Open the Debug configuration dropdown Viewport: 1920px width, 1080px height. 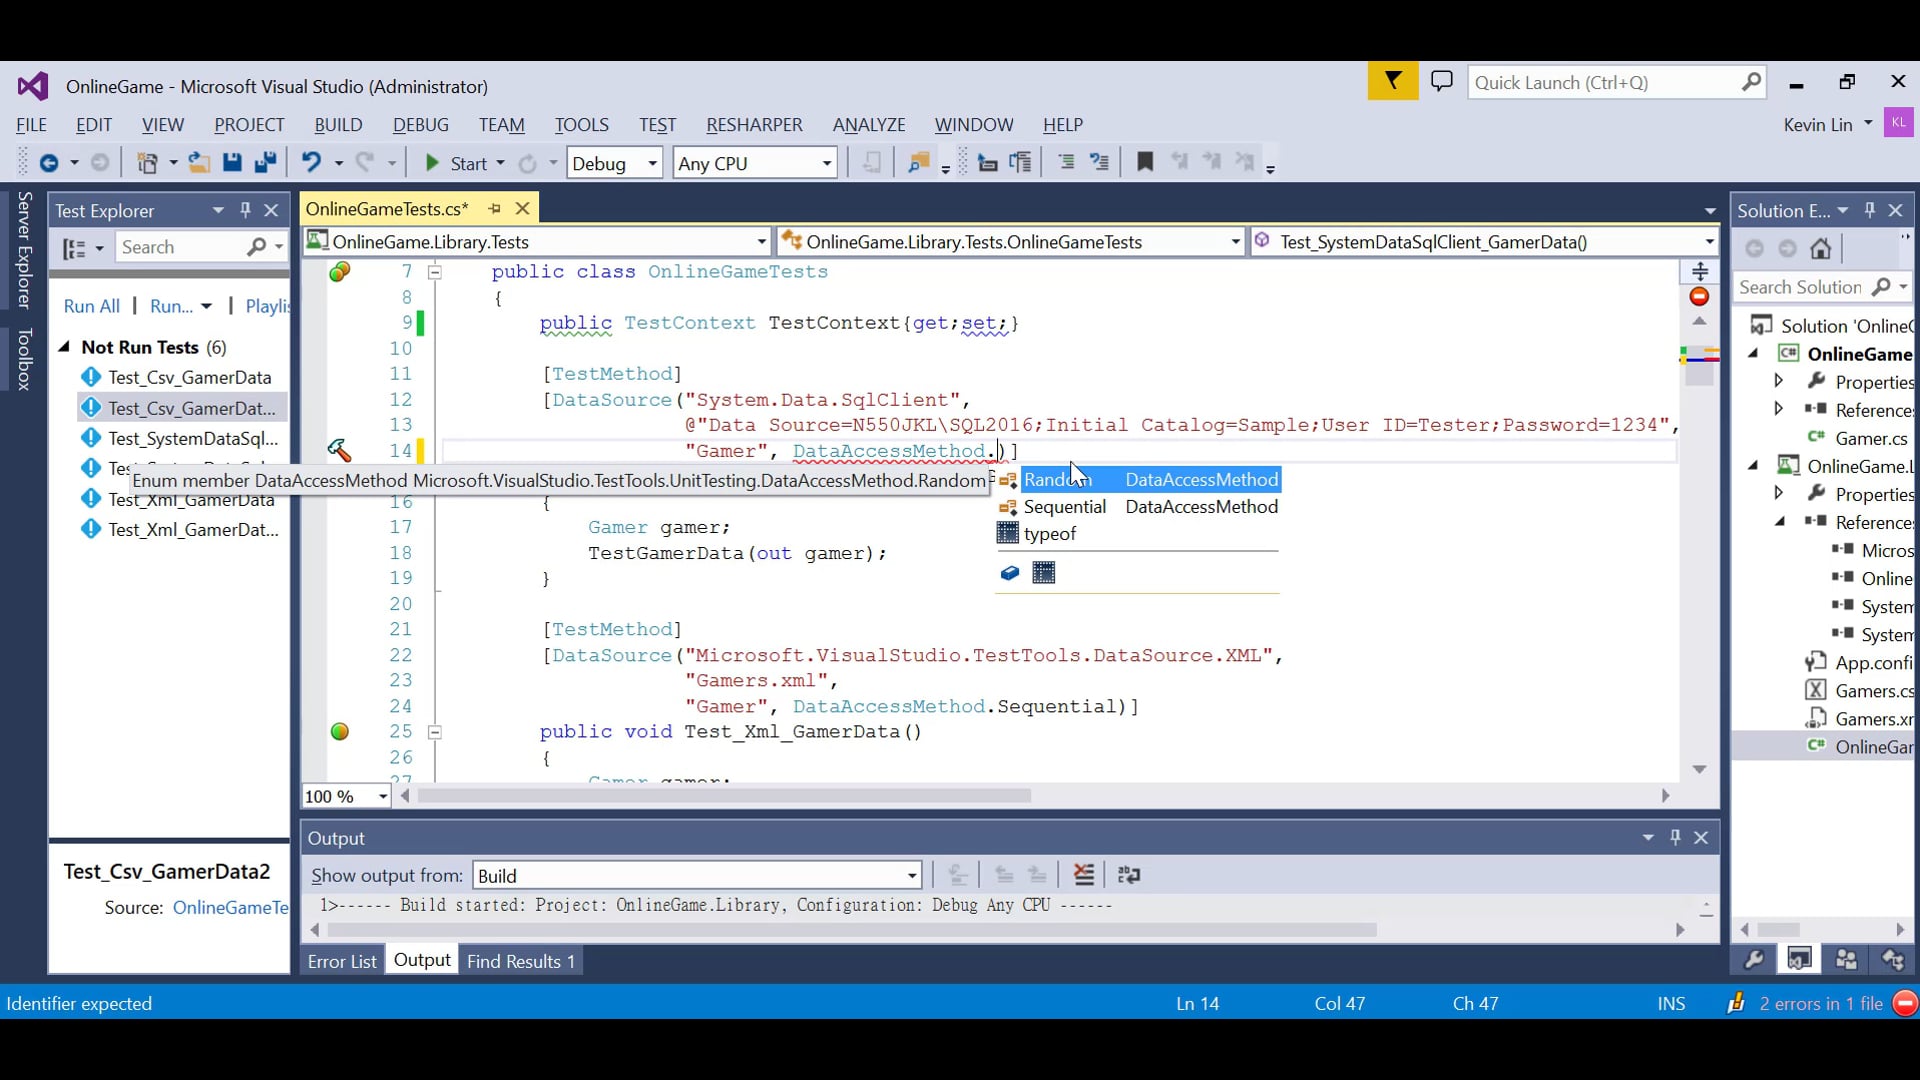650,163
